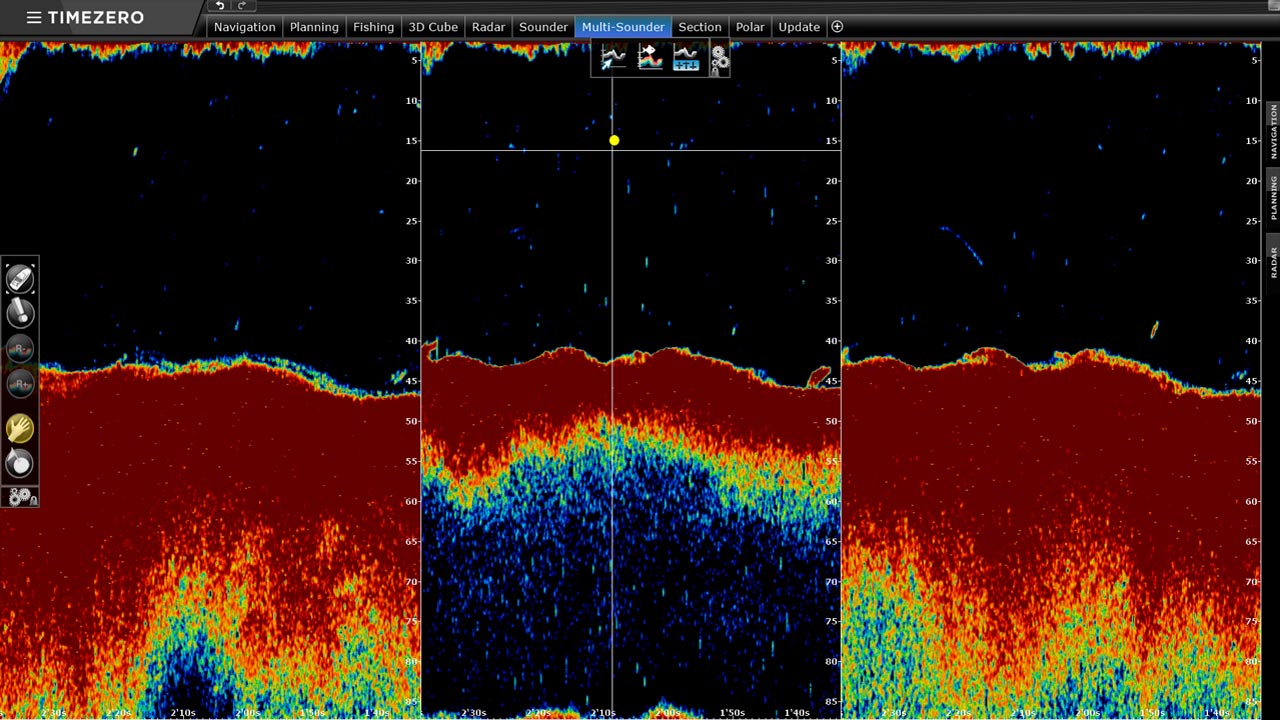Toggle the hand pan tool
This screenshot has height=720, width=1280.
[x=20, y=428]
